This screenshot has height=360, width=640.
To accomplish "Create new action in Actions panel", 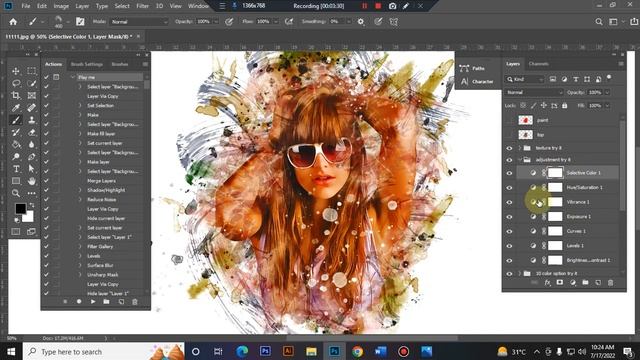I will (x=121, y=302).
